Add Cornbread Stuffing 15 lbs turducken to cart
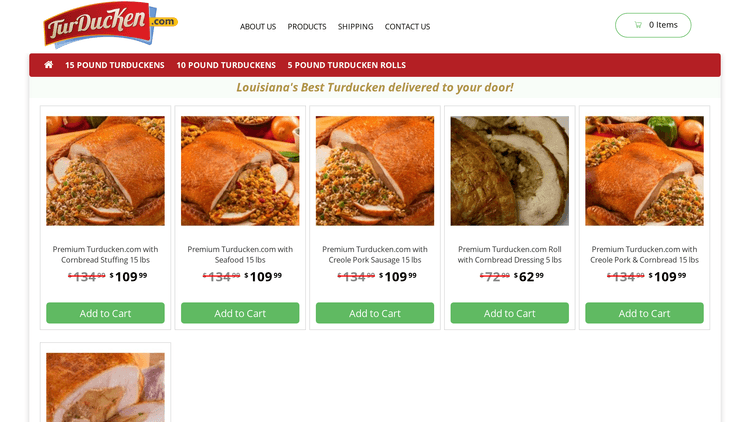Image resolution: width=750 pixels, height=422 pixels. pyautogui.click(x=105, y=313)
